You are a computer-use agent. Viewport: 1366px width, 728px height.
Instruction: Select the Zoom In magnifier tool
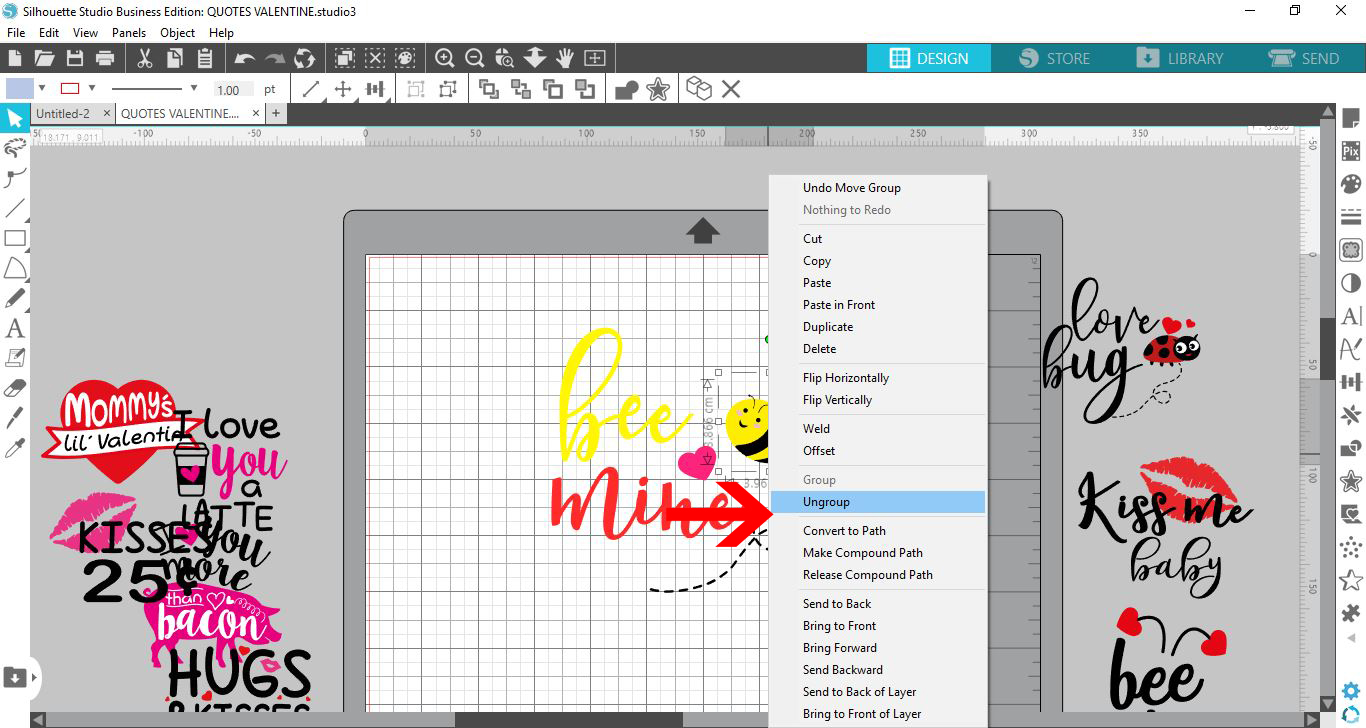point(445,58)
